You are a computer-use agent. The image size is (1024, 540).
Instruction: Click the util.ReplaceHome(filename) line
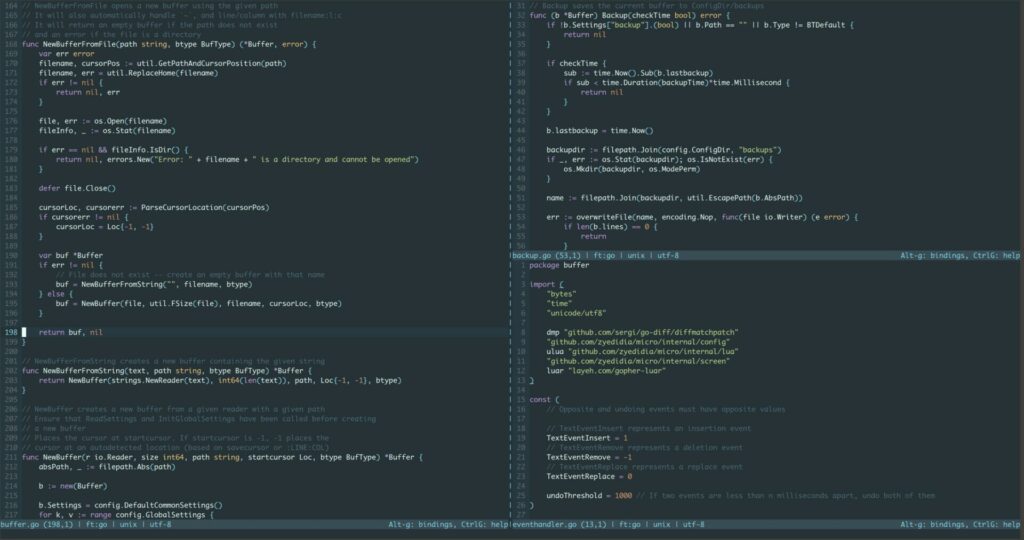pos(128,73)
